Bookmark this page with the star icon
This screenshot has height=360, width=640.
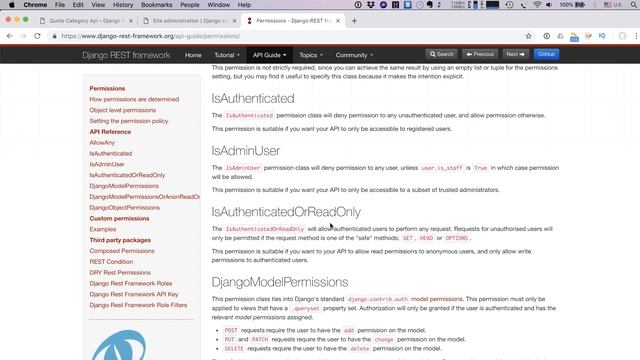coord(529,36)
